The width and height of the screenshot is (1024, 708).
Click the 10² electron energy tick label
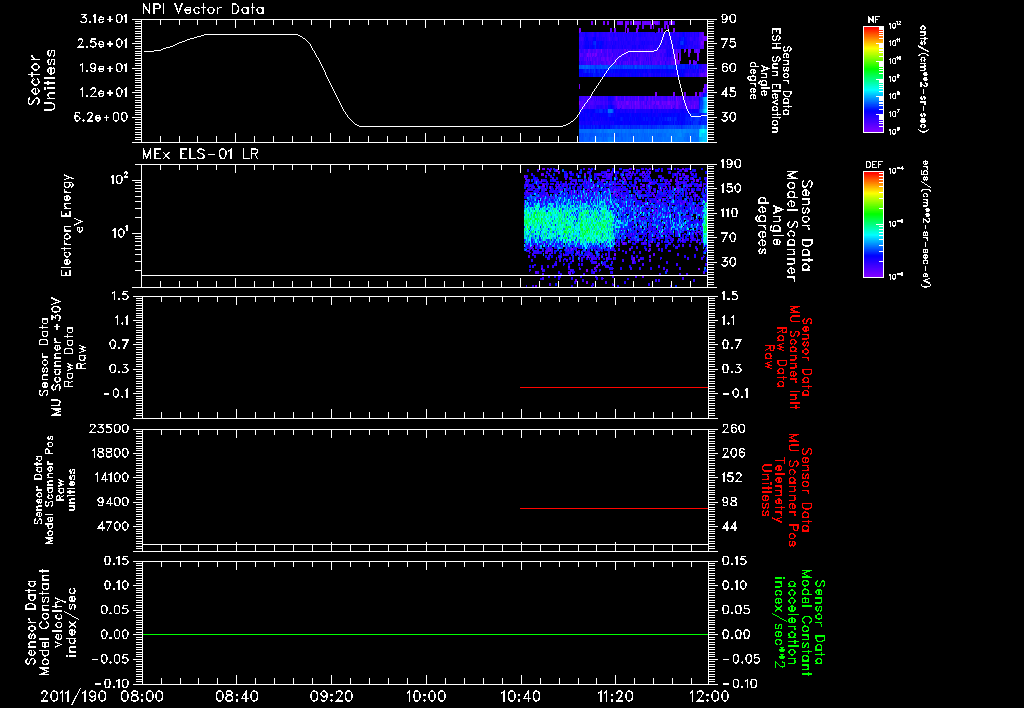tap(118, 180)
